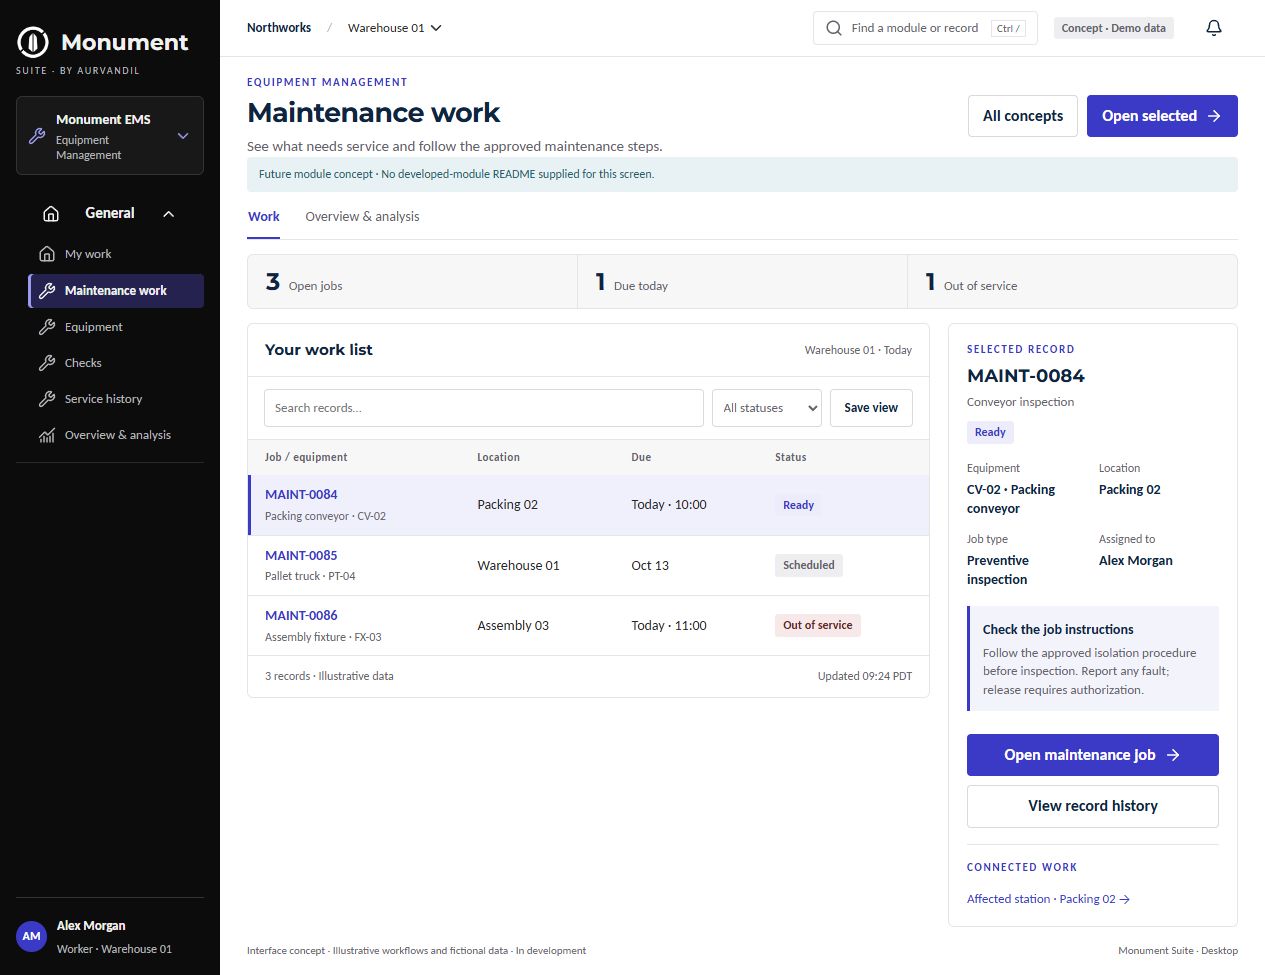The image size is (1265, 975).
Task: Click the Out of service summary tile
Action: [1072, 282]
